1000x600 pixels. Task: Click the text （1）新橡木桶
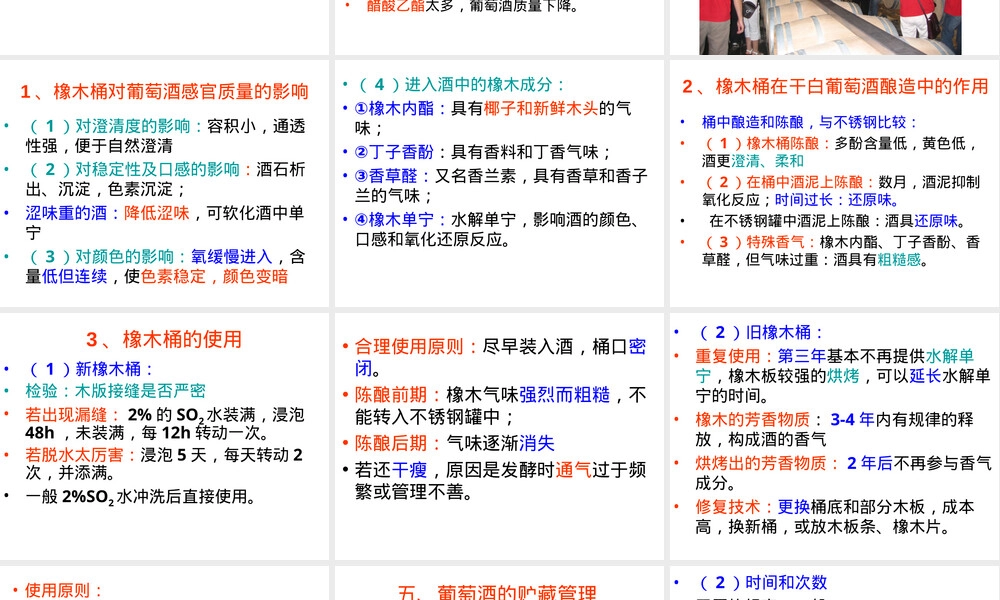click(x=89, y=369)
